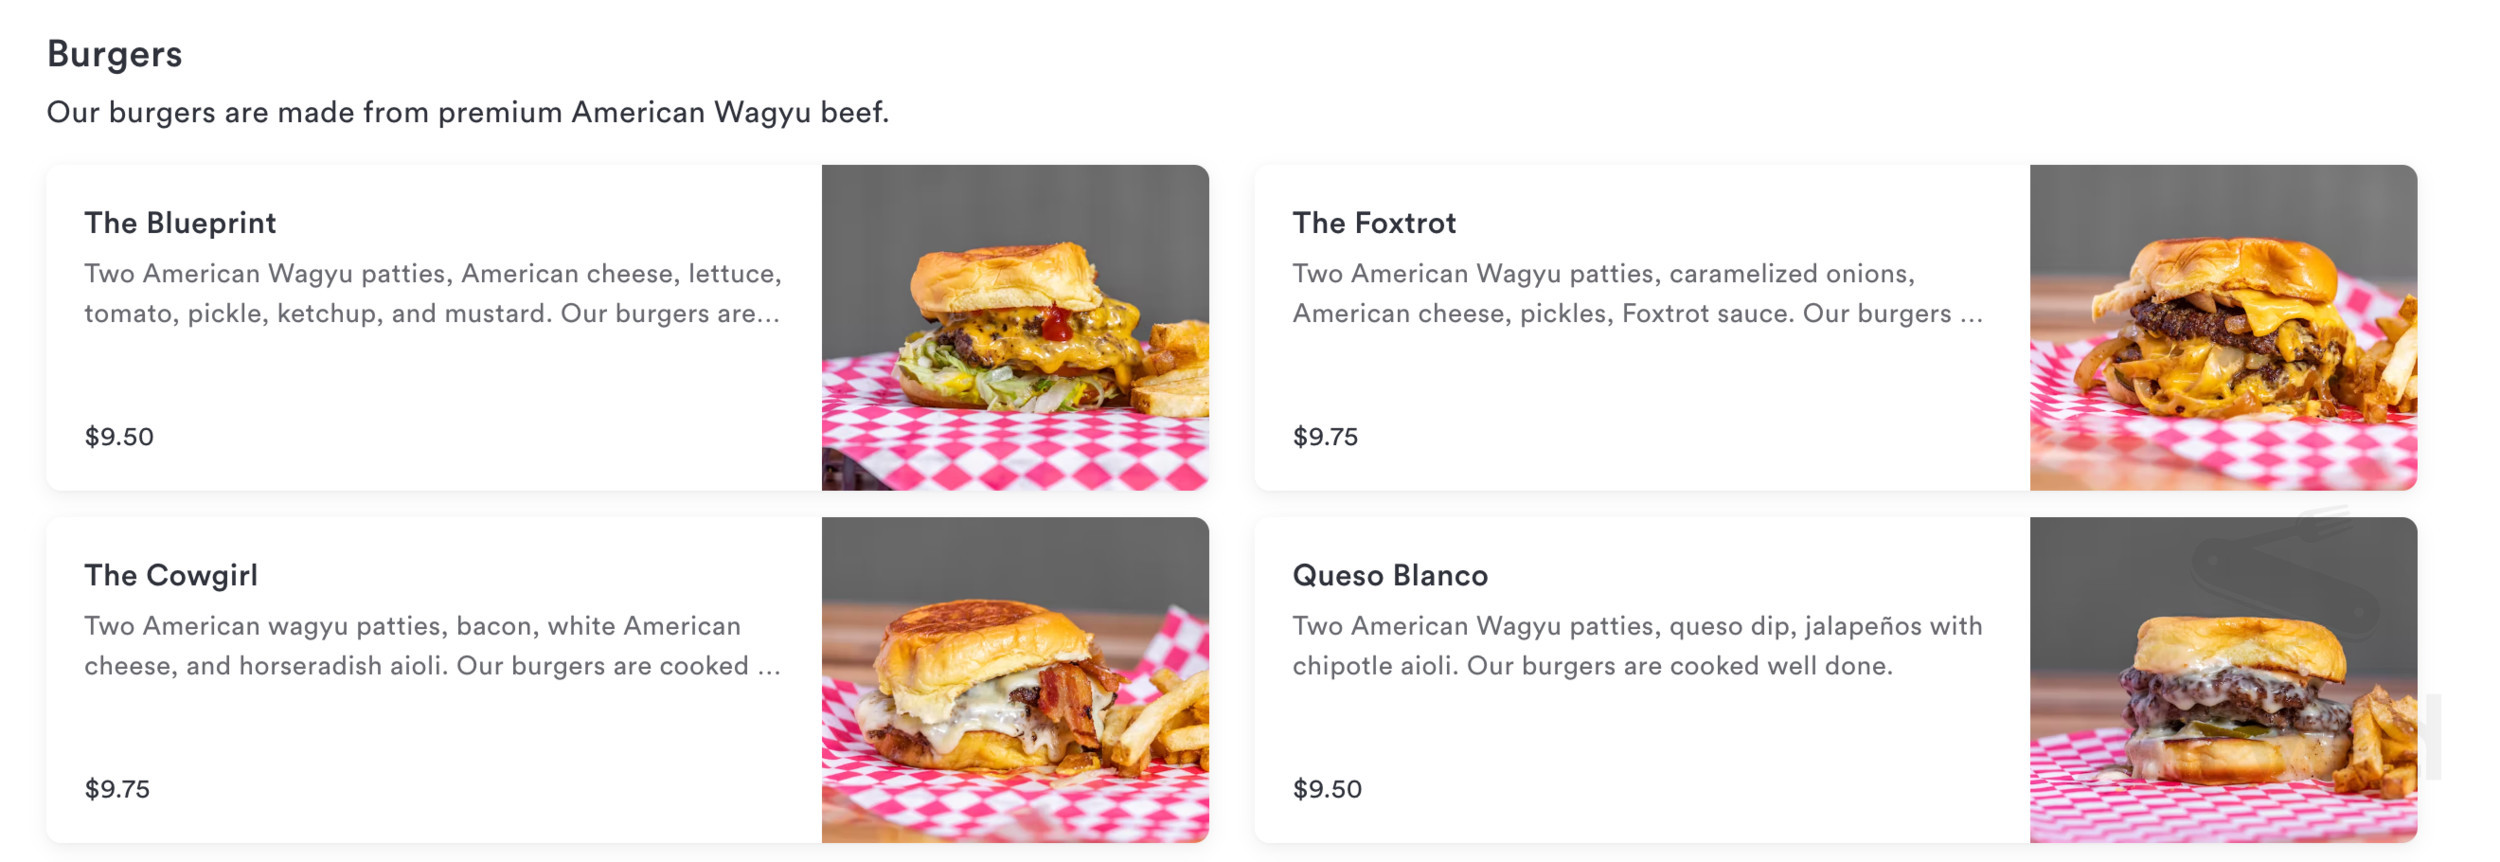
Task: Click The Cowgirl item title
Action: tap(171, 575)
